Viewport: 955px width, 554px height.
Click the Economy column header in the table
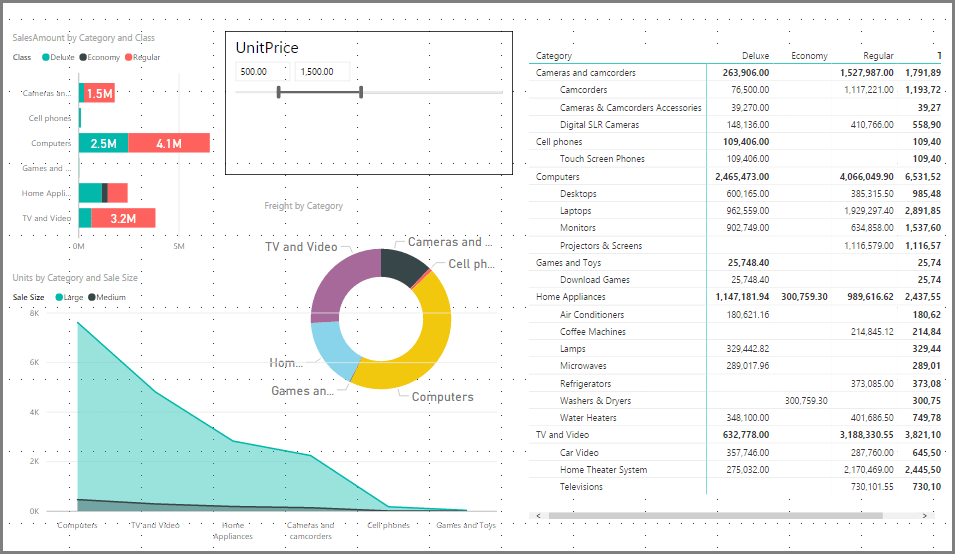point(809,55)
